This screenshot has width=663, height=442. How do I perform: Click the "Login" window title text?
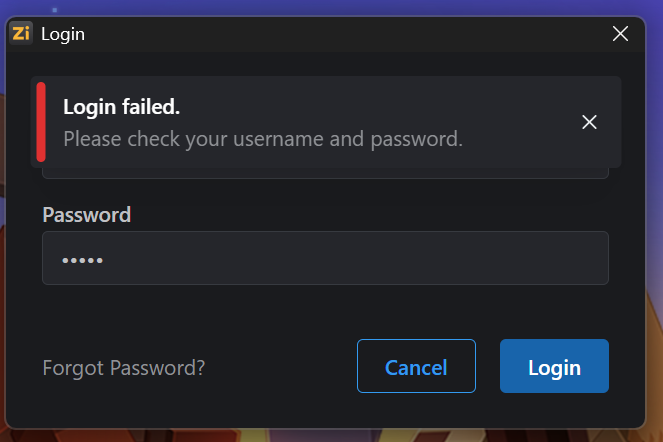63,34
